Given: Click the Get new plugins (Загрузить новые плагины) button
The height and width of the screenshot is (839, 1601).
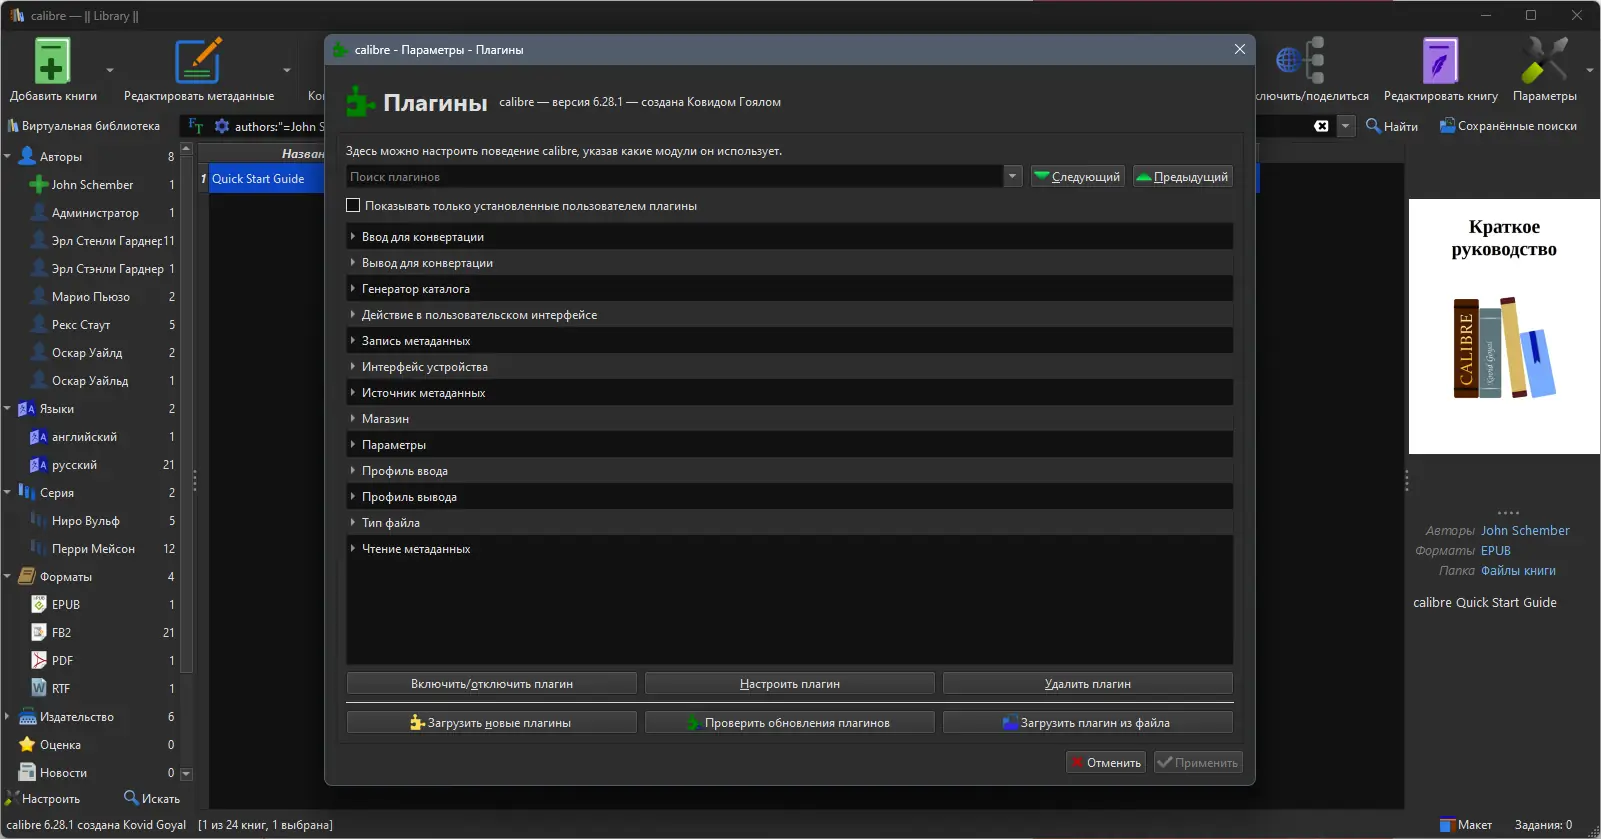Looking at the screenshot, I should [x=491, y=722].
